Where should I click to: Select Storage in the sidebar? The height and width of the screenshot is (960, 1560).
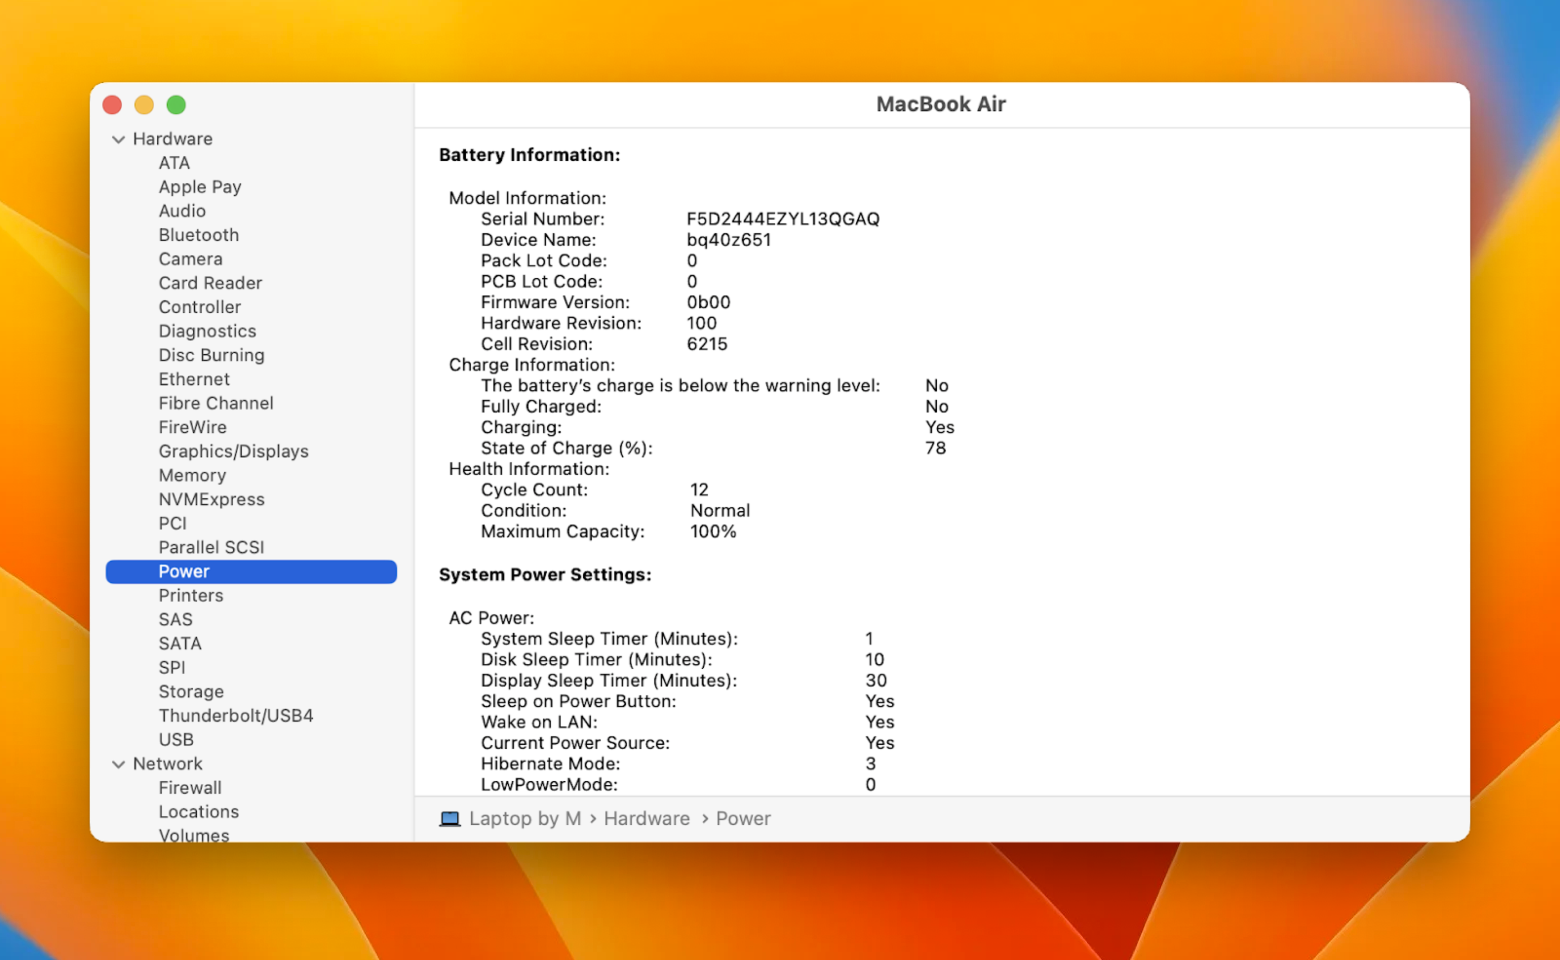pyautogui.click(x=191, y=691)
